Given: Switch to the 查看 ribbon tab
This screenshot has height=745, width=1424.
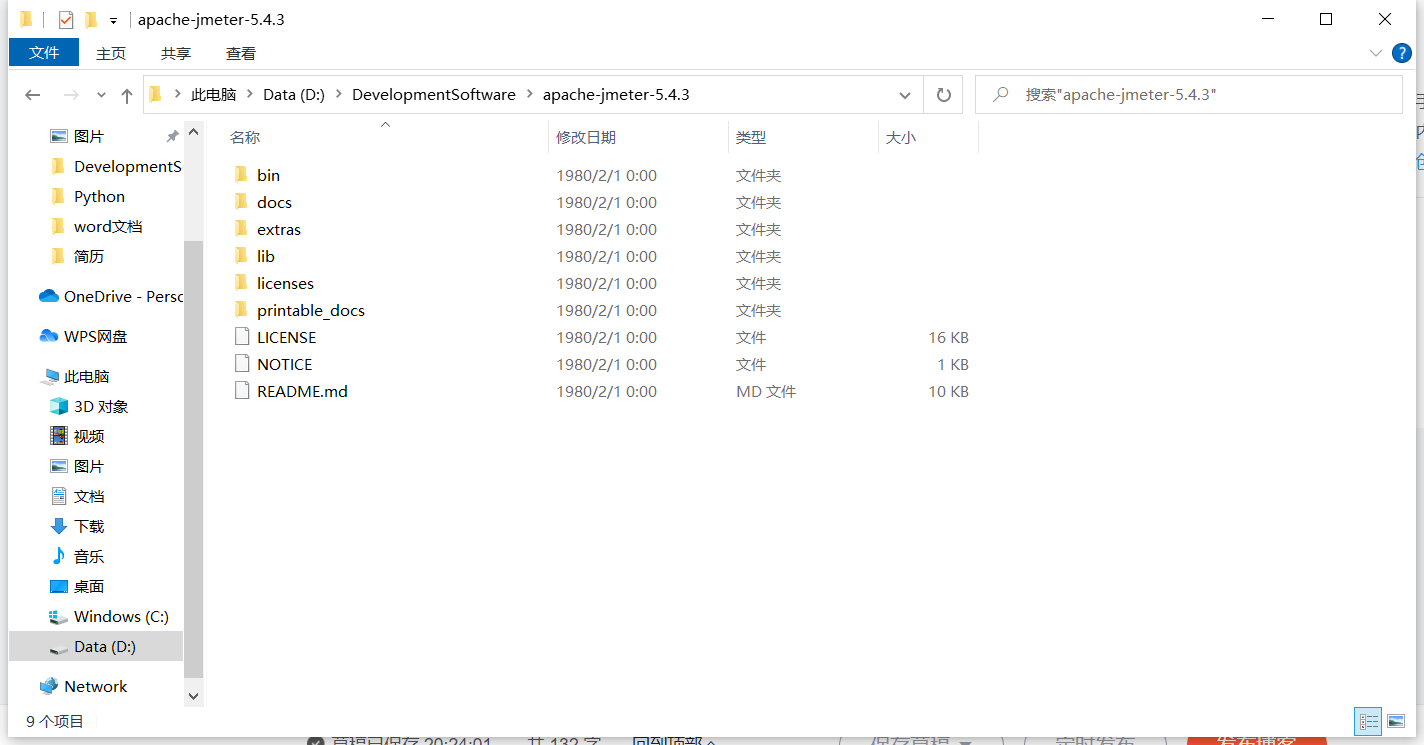Looking at the screenshot, I should (241, 53).
